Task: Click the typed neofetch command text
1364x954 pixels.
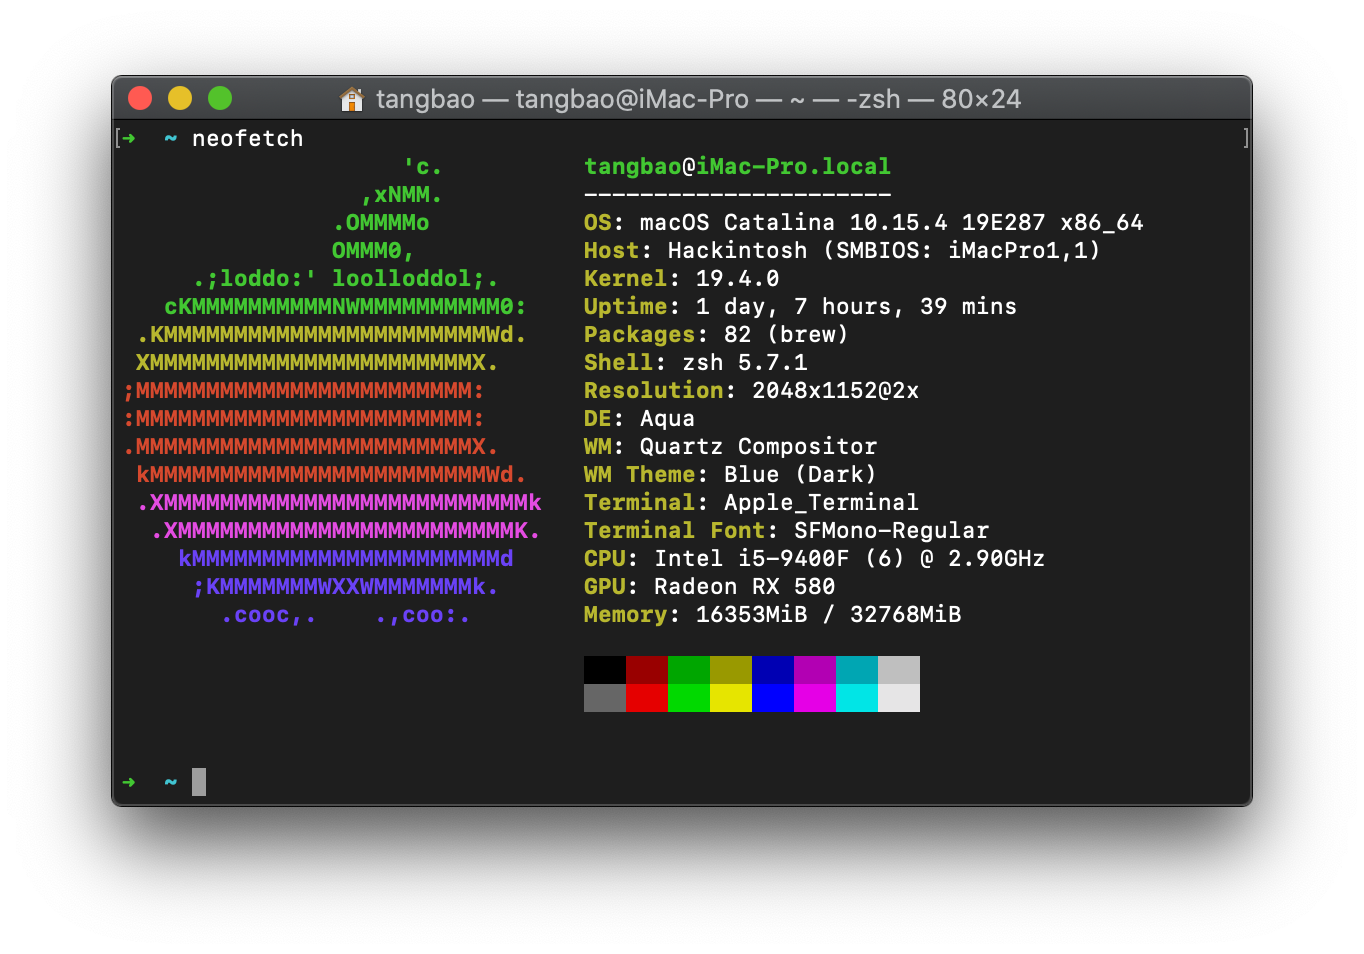Action: tap(247, 139)
